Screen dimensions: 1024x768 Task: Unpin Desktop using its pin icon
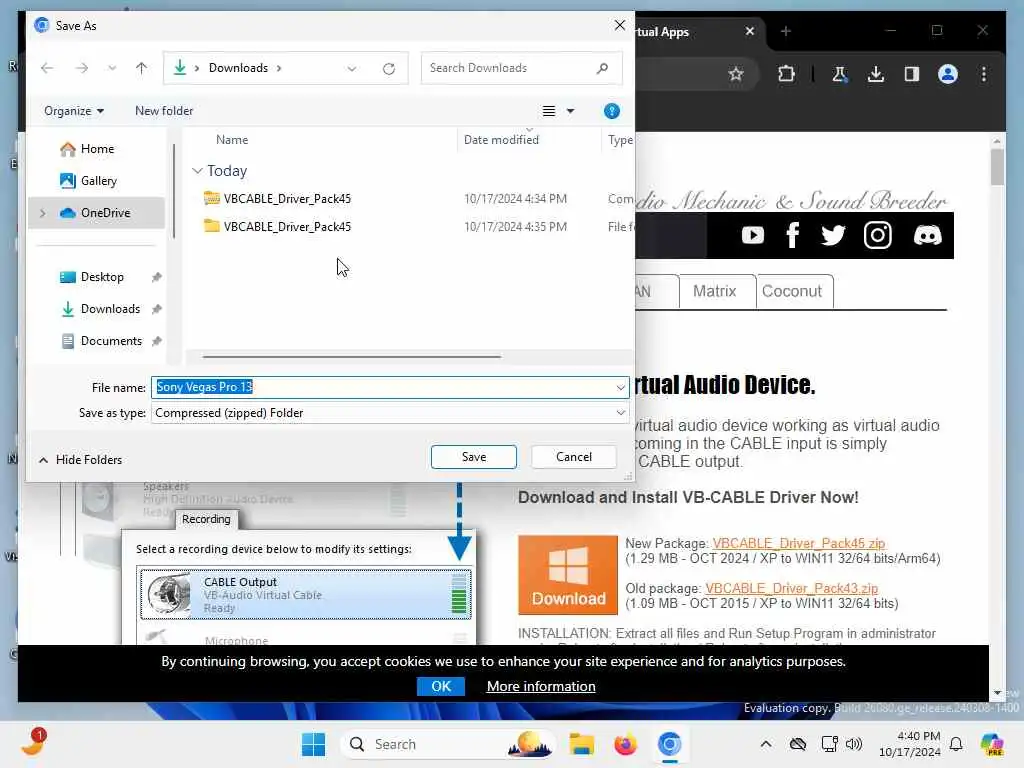(157, 278)
